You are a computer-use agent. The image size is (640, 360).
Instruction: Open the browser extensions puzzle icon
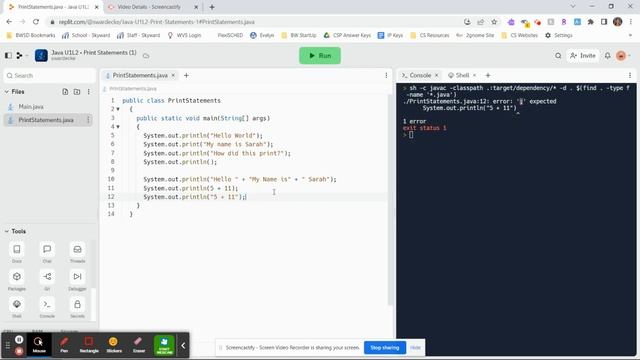click(591, 22)
